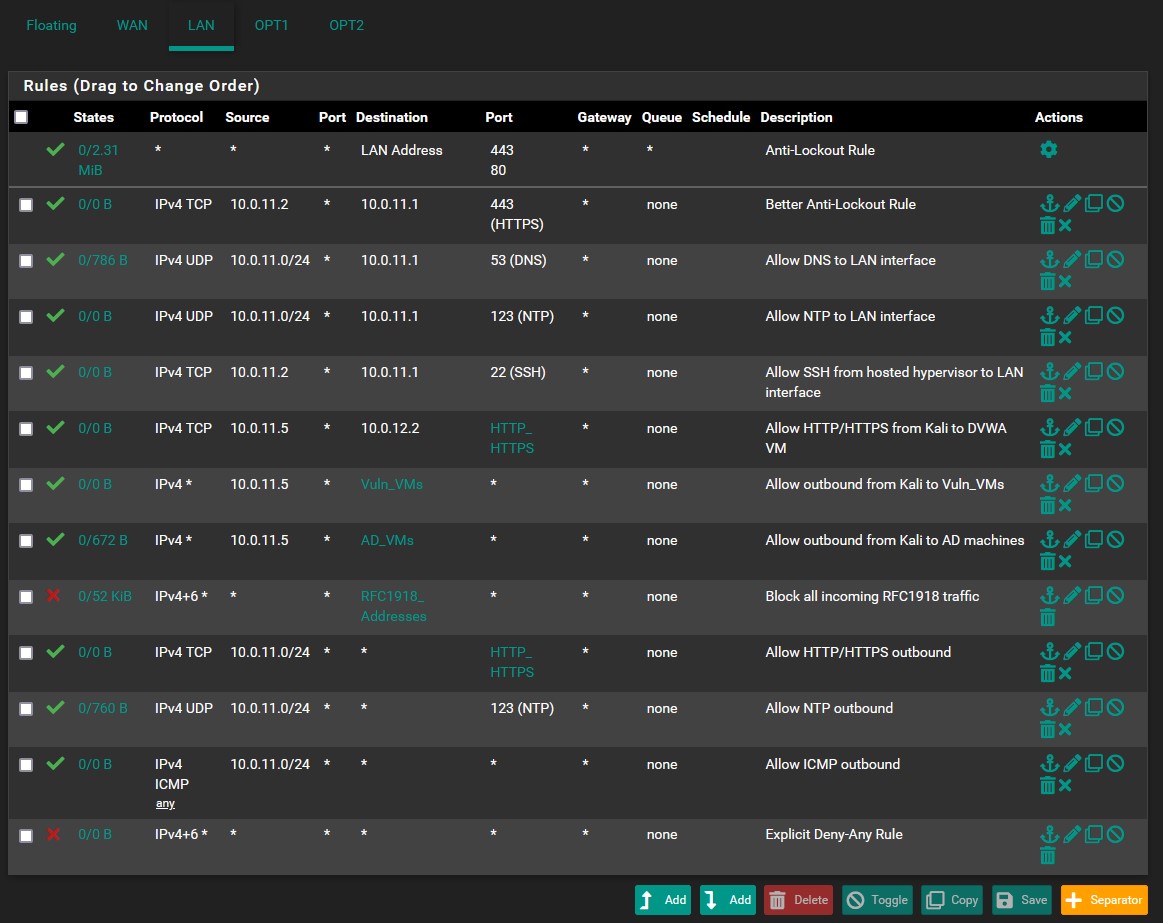
Task: Disable the Kali to Vuln_VMs outbound rule
Action: click(x=1115, y=484)
